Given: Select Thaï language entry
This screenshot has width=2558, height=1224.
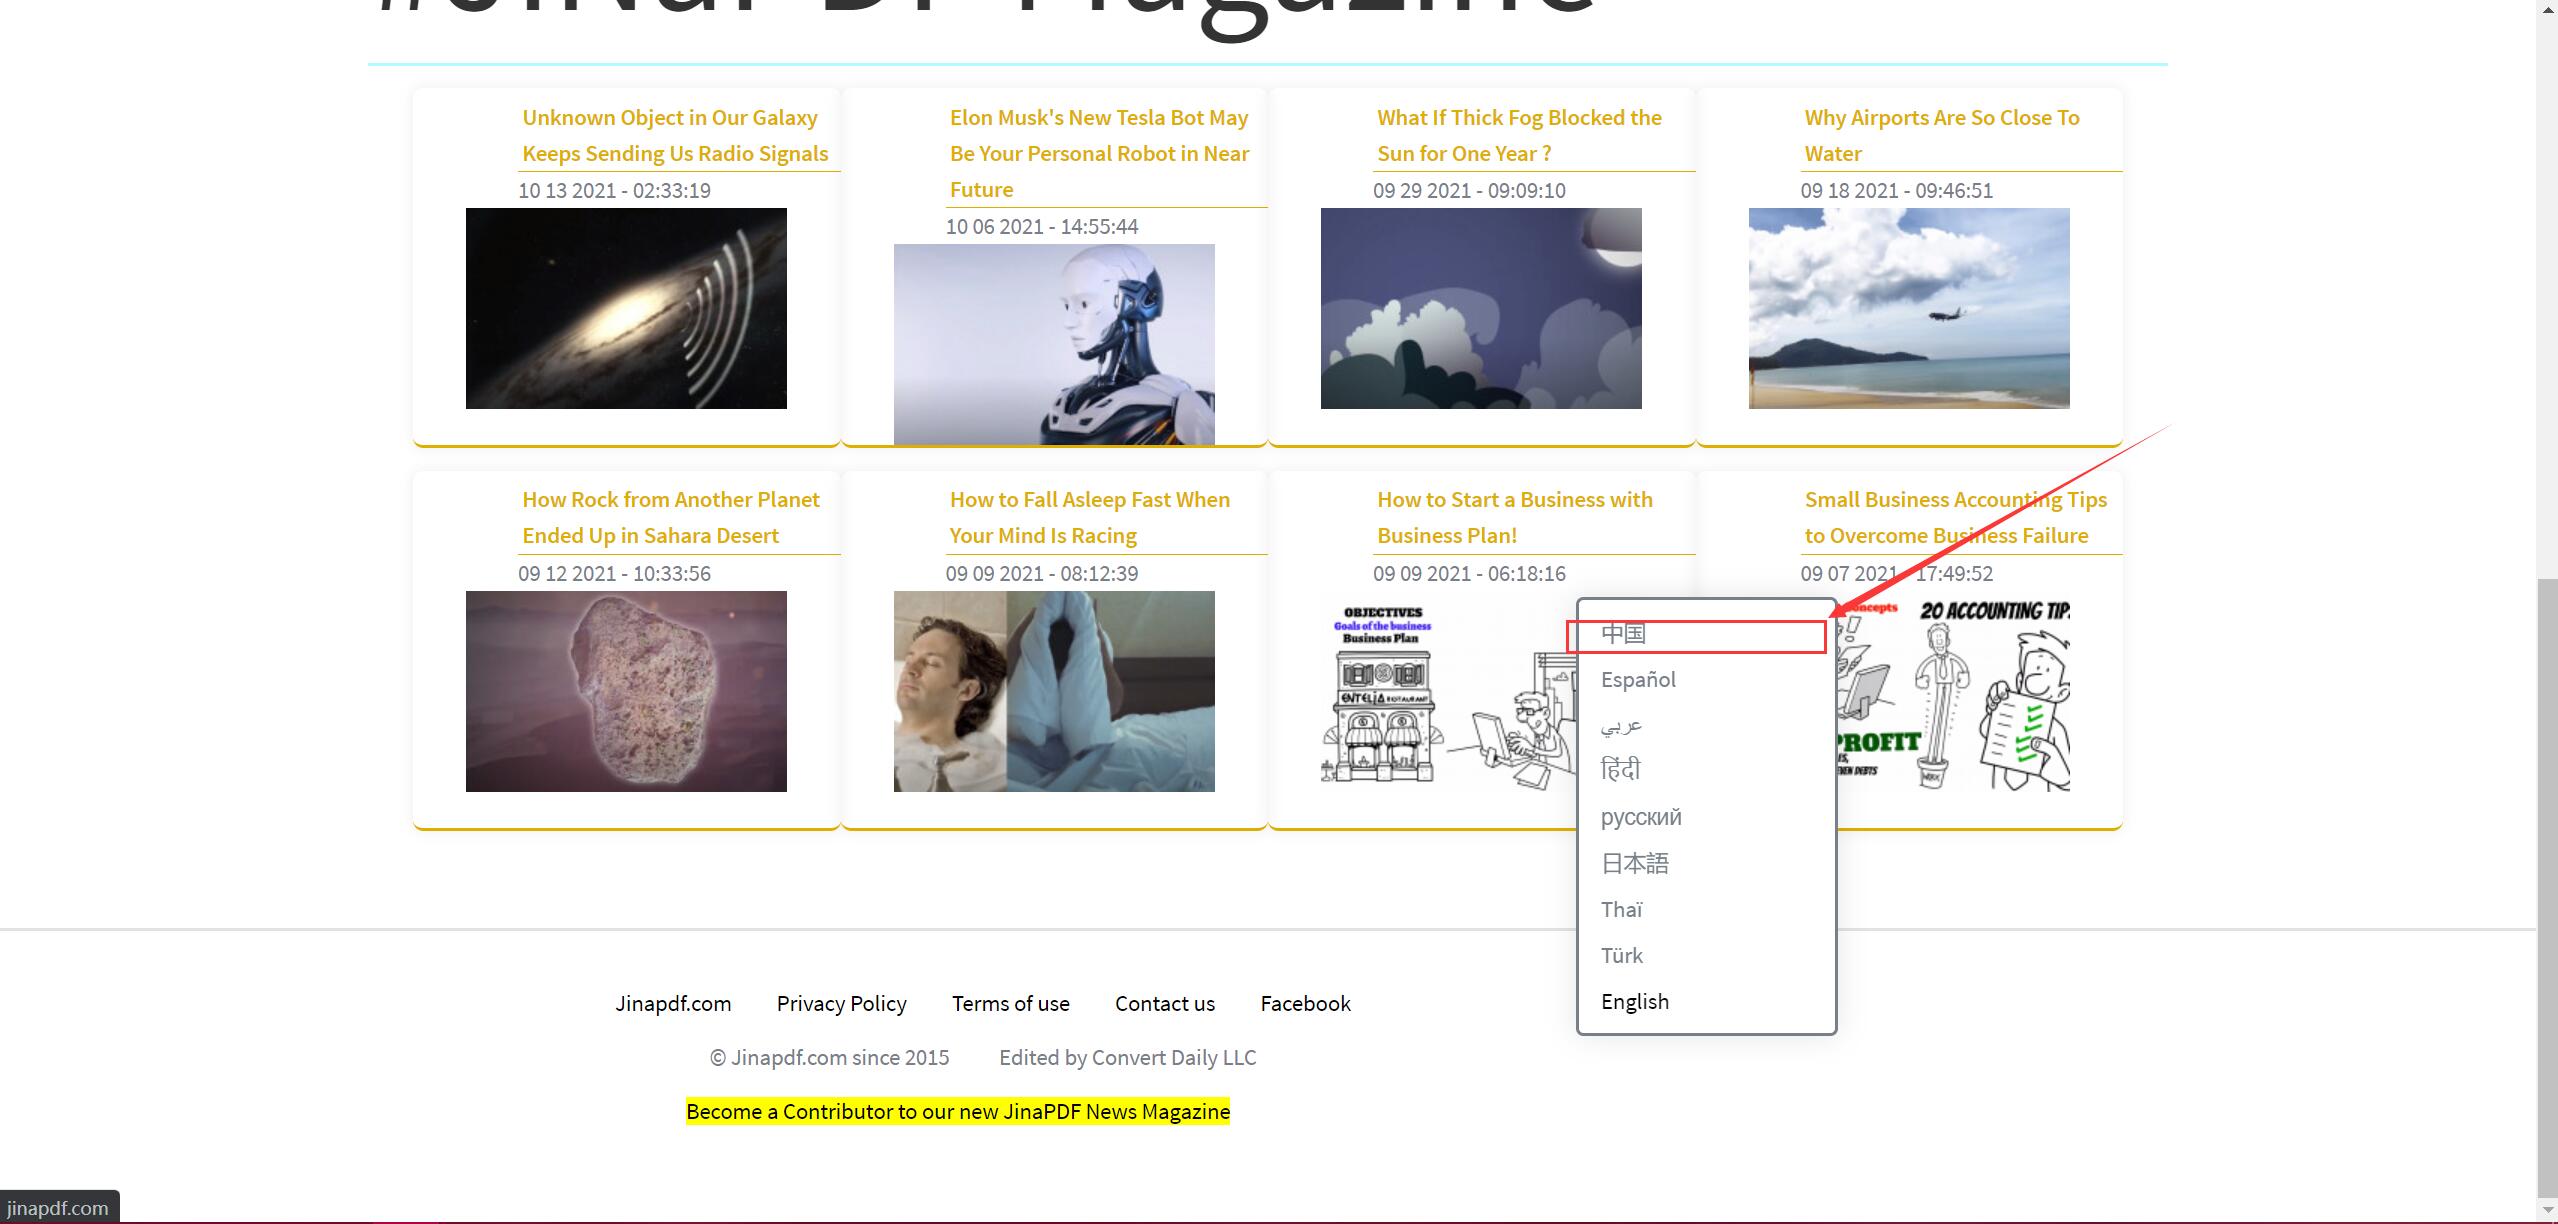Looking at the screenshot, I should pyautogui.click(x=1621, y=909).
